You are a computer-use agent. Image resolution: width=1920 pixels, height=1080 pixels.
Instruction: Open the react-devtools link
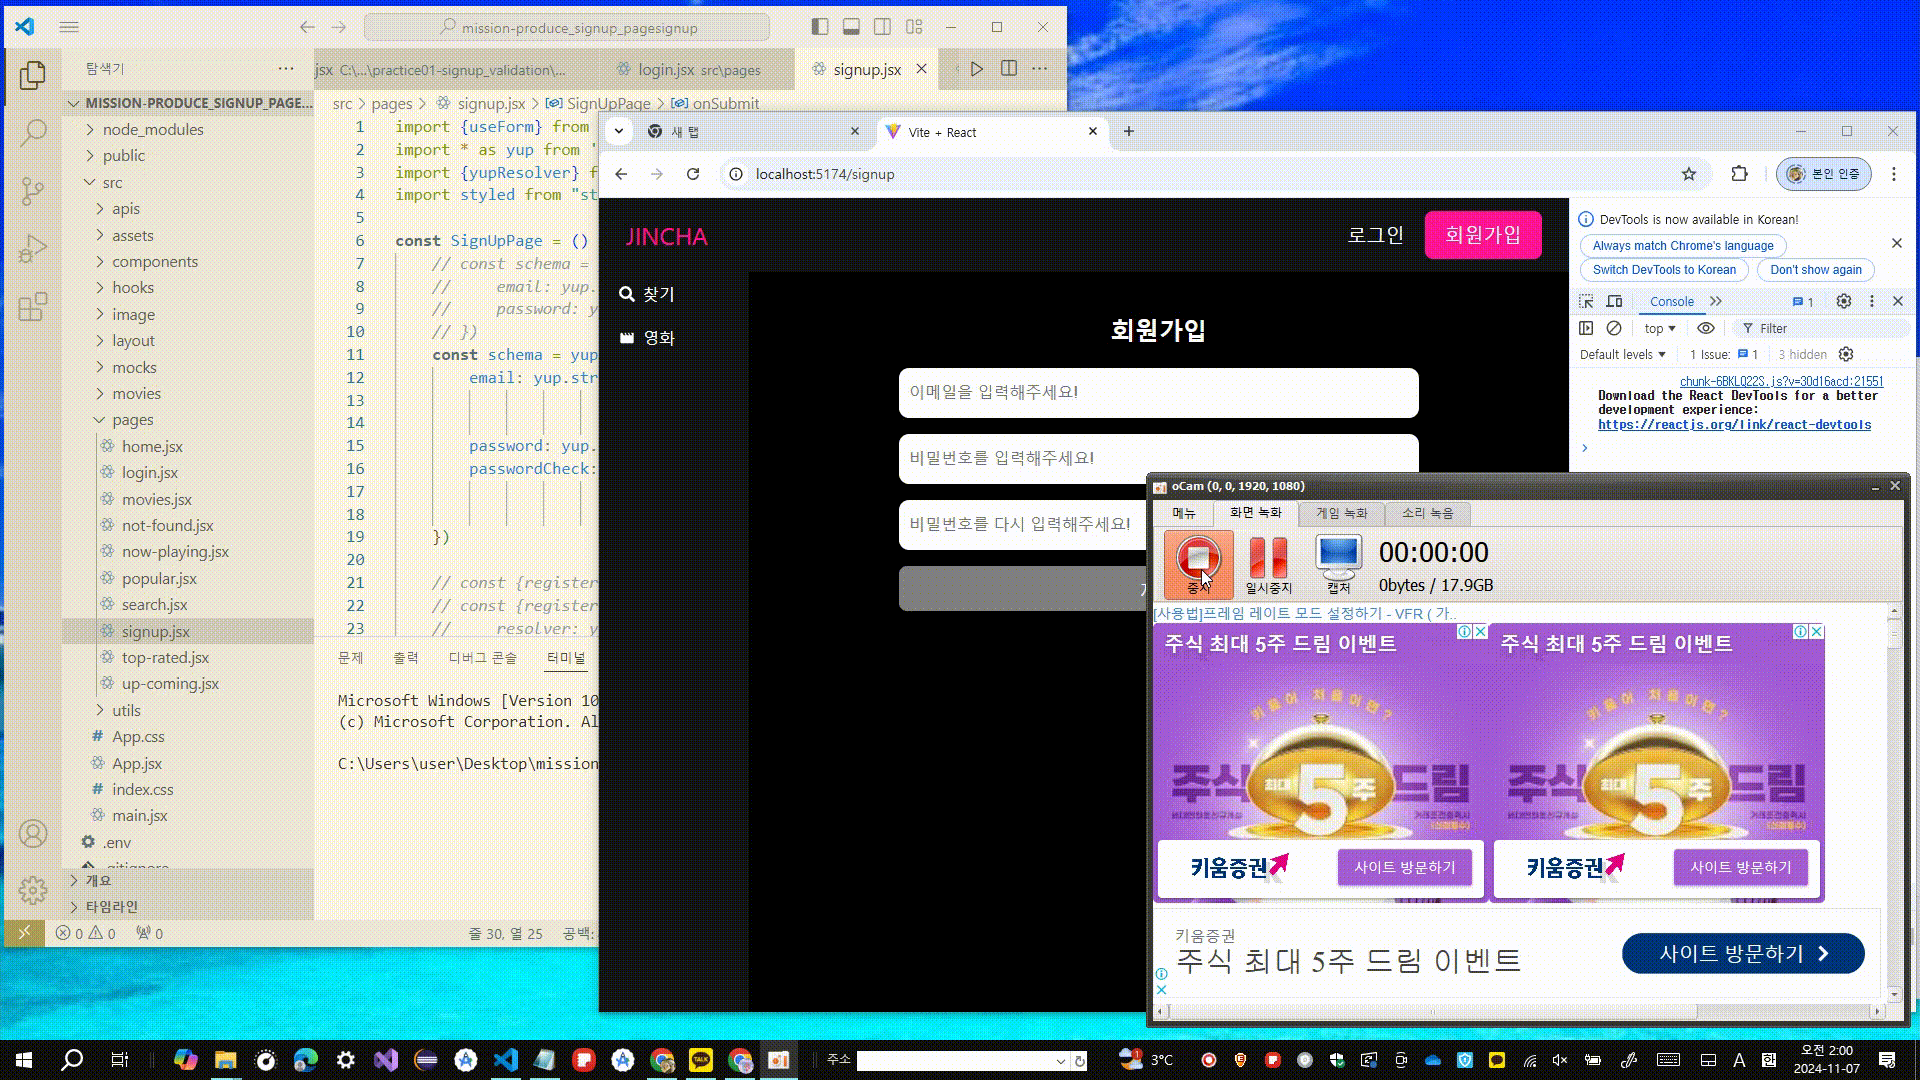(1734, 425)
